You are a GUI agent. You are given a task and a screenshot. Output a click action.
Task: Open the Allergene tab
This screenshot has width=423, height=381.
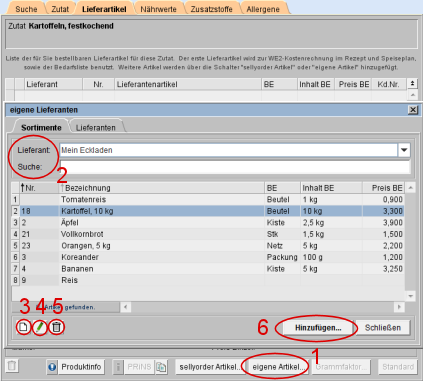[x=263, y=9]
